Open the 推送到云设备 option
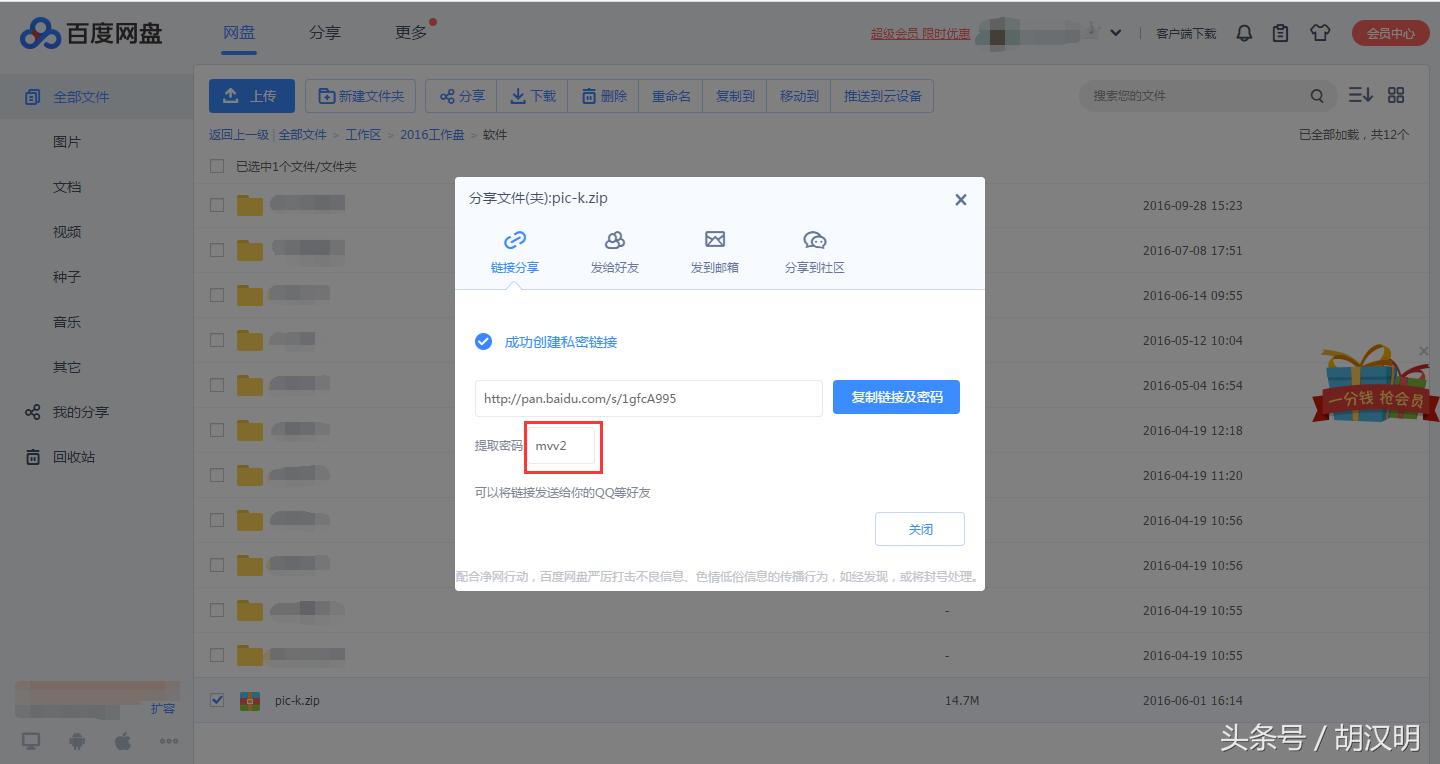The height and width of the screenshot is (764, 1440). tap(882, 95)
